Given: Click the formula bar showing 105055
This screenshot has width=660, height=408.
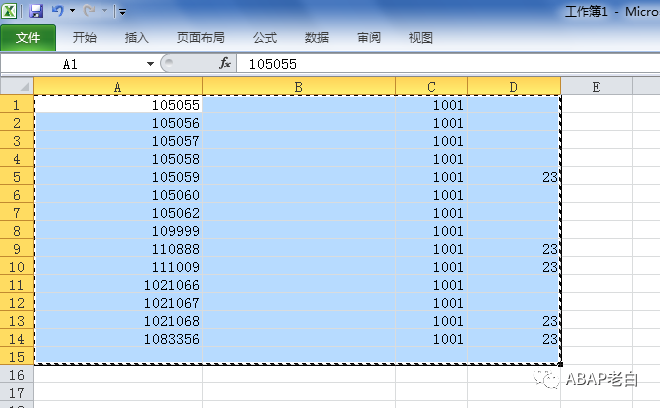Looking at the screenshot, I should [x=448, y=64].
